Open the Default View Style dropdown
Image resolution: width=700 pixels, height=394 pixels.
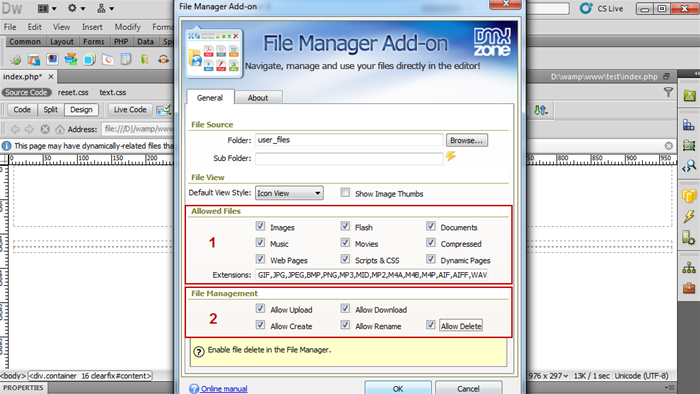(289, 193)
